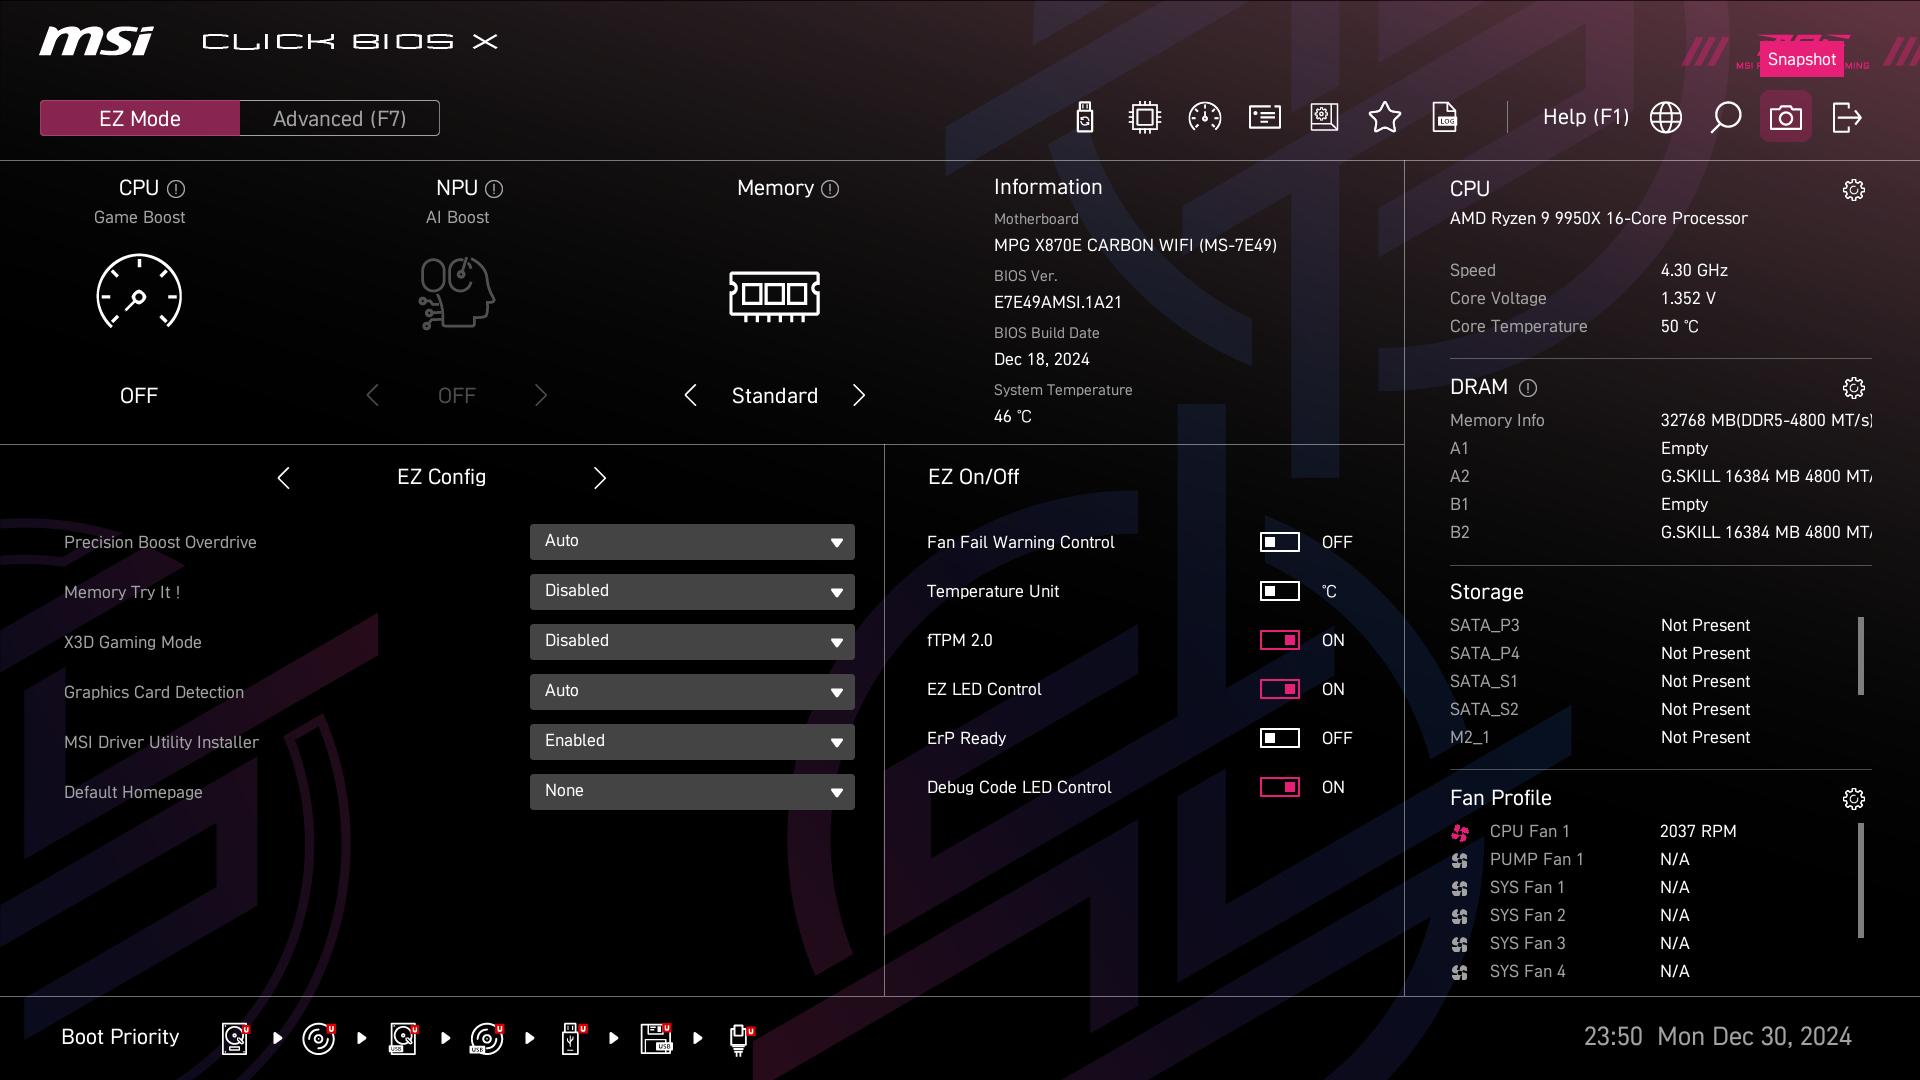Click the date and time display
The image size is (1920, 1080).
[1718, 1037]
